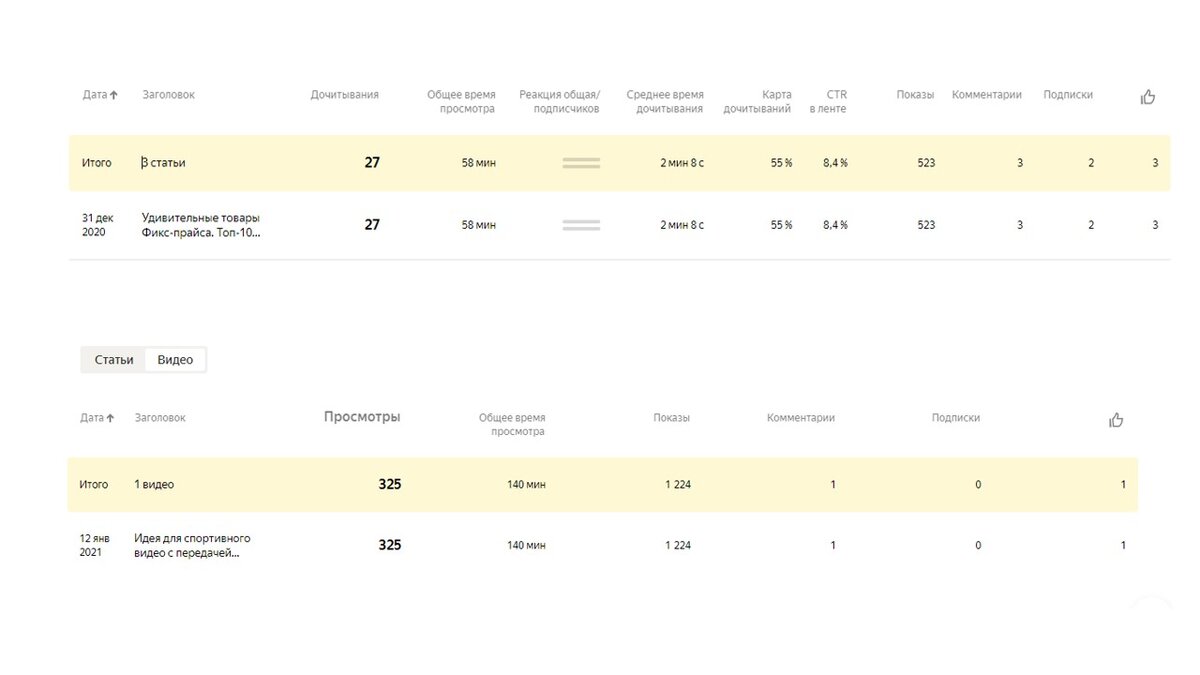This screenshot has height=675, width=1200.
Task: Click the likes thumbs-up icon in video table header
Action: tap(1117, 420)
